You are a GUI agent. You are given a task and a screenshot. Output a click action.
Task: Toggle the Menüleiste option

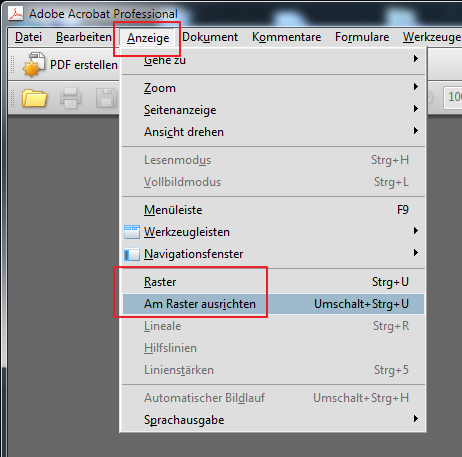[x=273, y=210]
